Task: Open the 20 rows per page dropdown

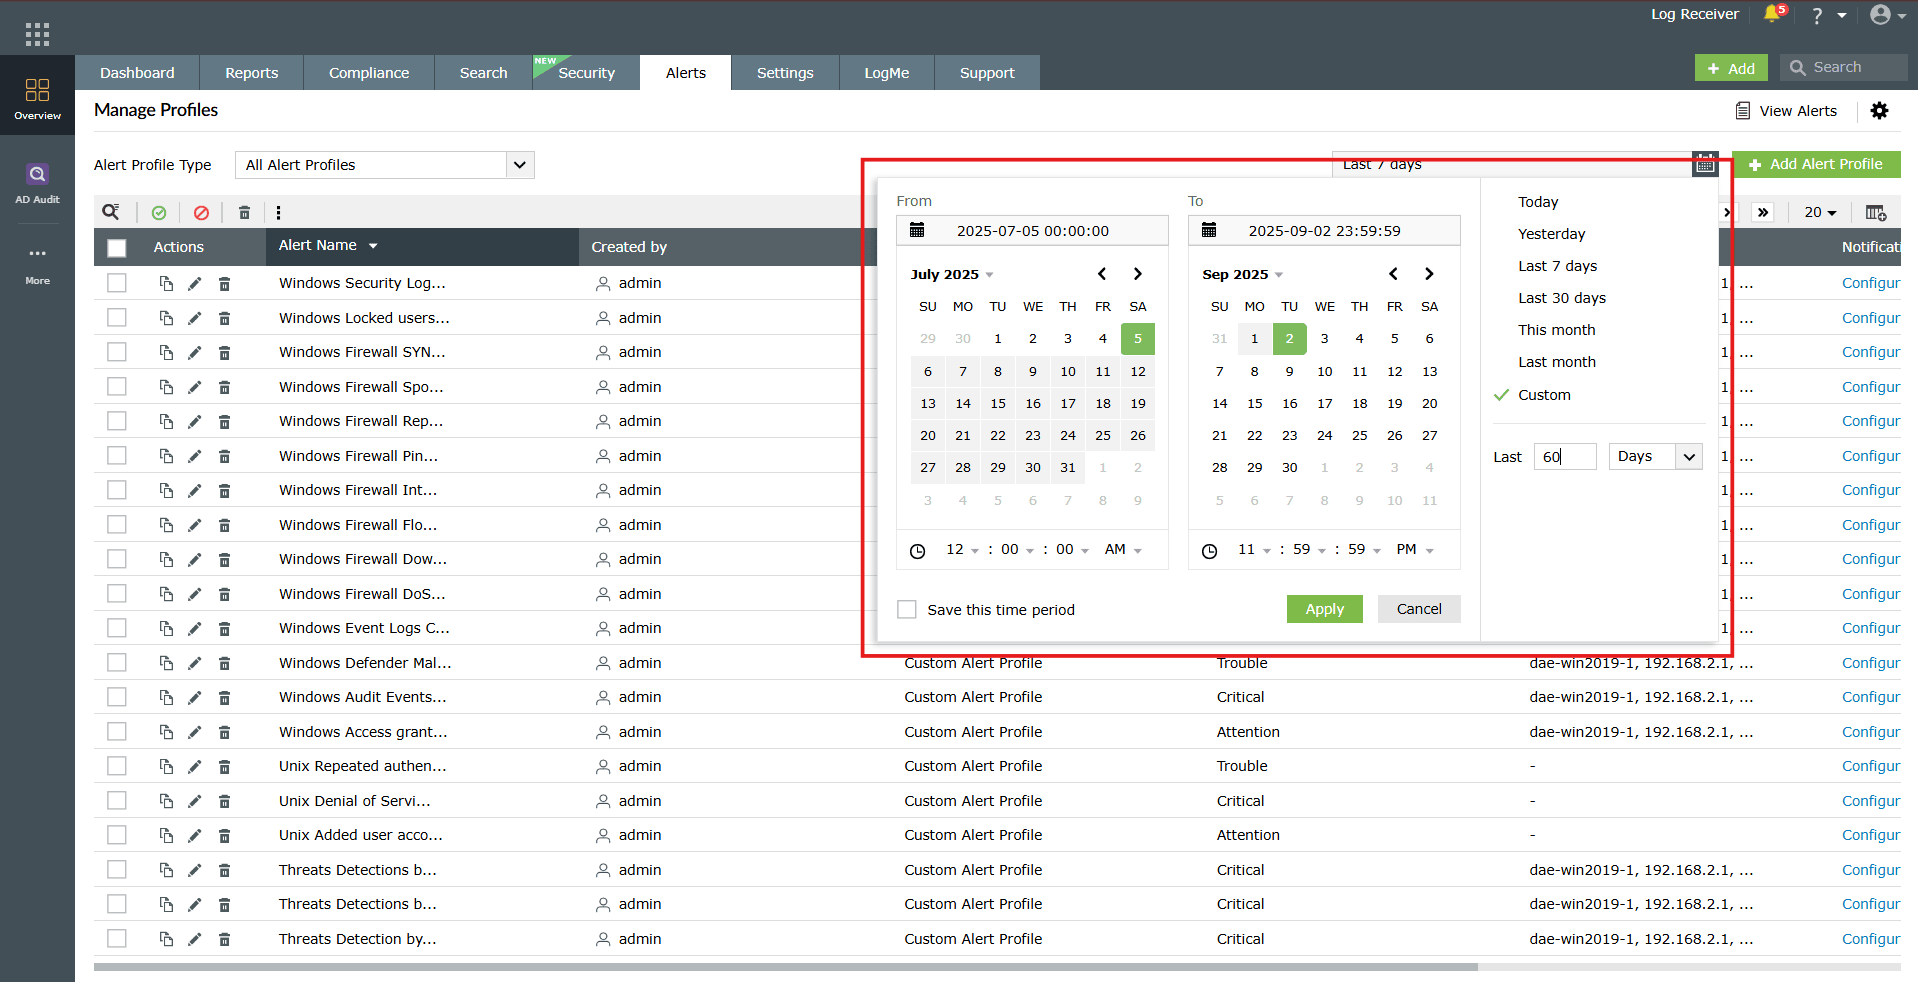Action: tap(1820, 212)
